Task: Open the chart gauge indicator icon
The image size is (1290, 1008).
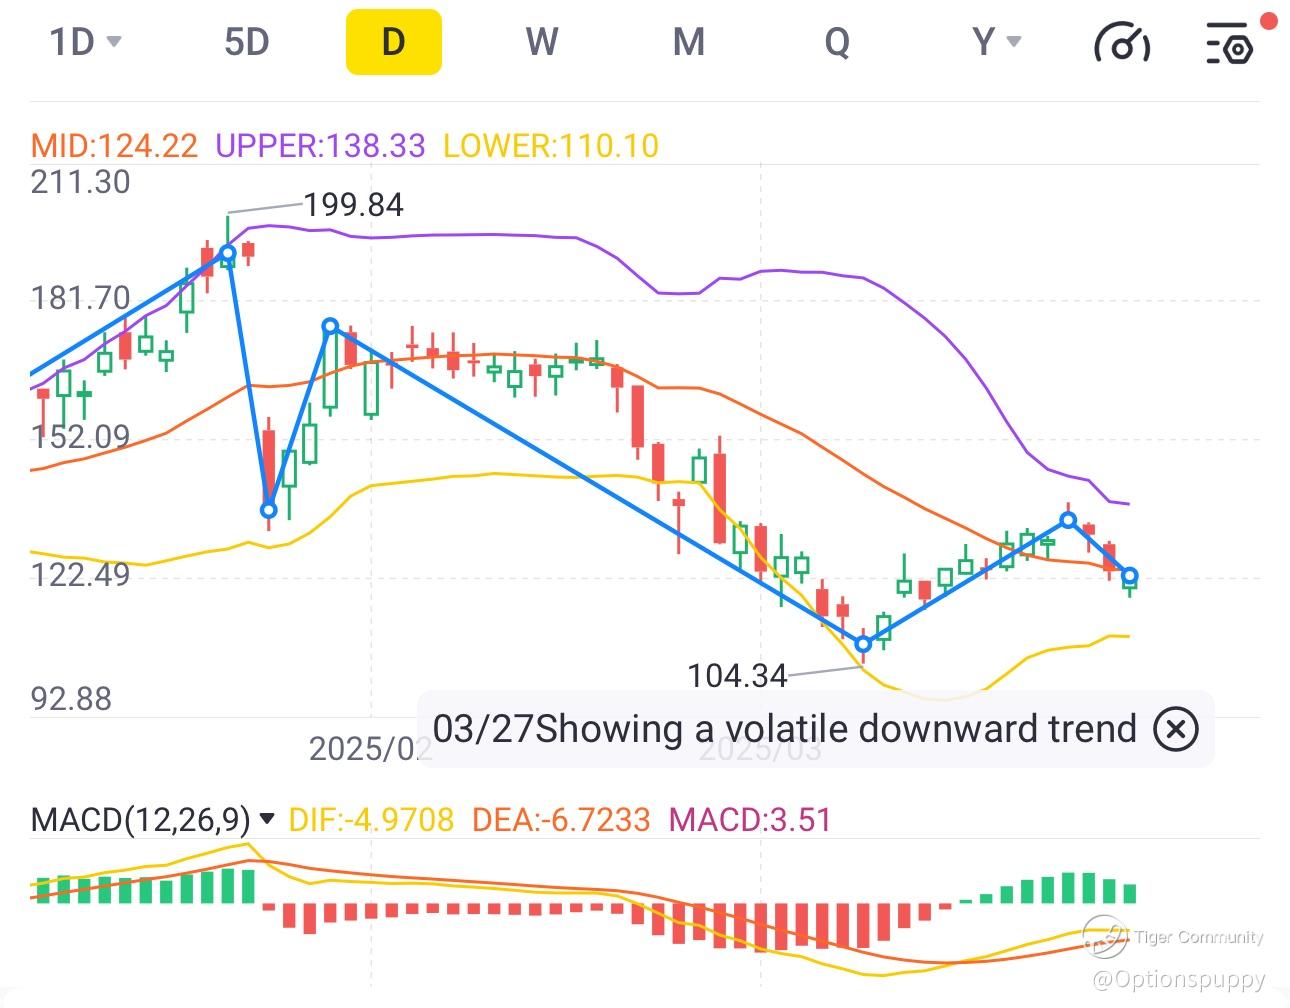Action: [x=1122, y=42]
